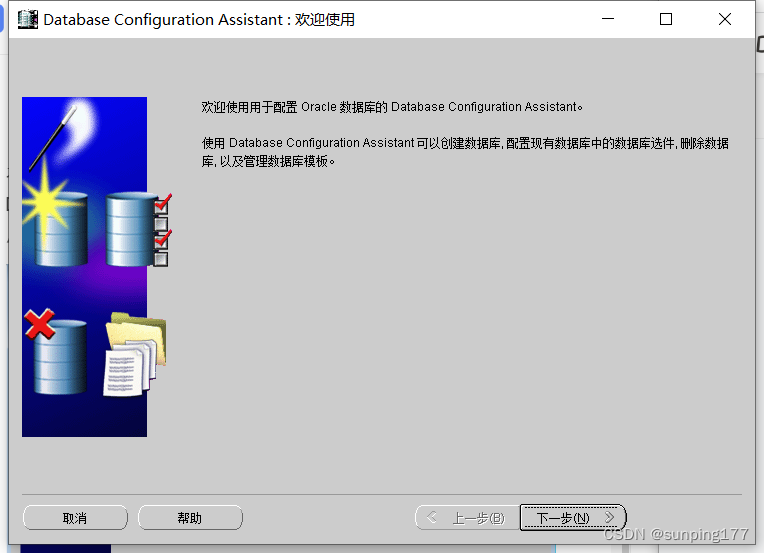Proceed with the 下一步(N) button

point(573,517)
